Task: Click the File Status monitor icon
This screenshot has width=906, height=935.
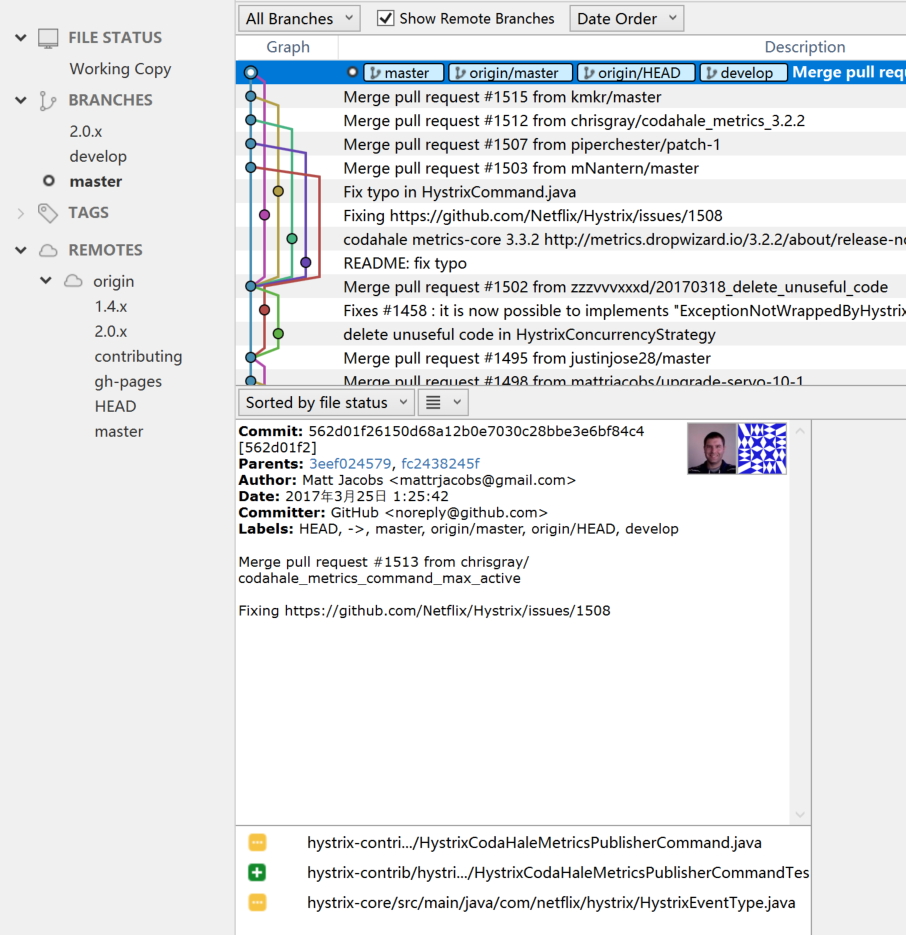Action: coord(48,38)
